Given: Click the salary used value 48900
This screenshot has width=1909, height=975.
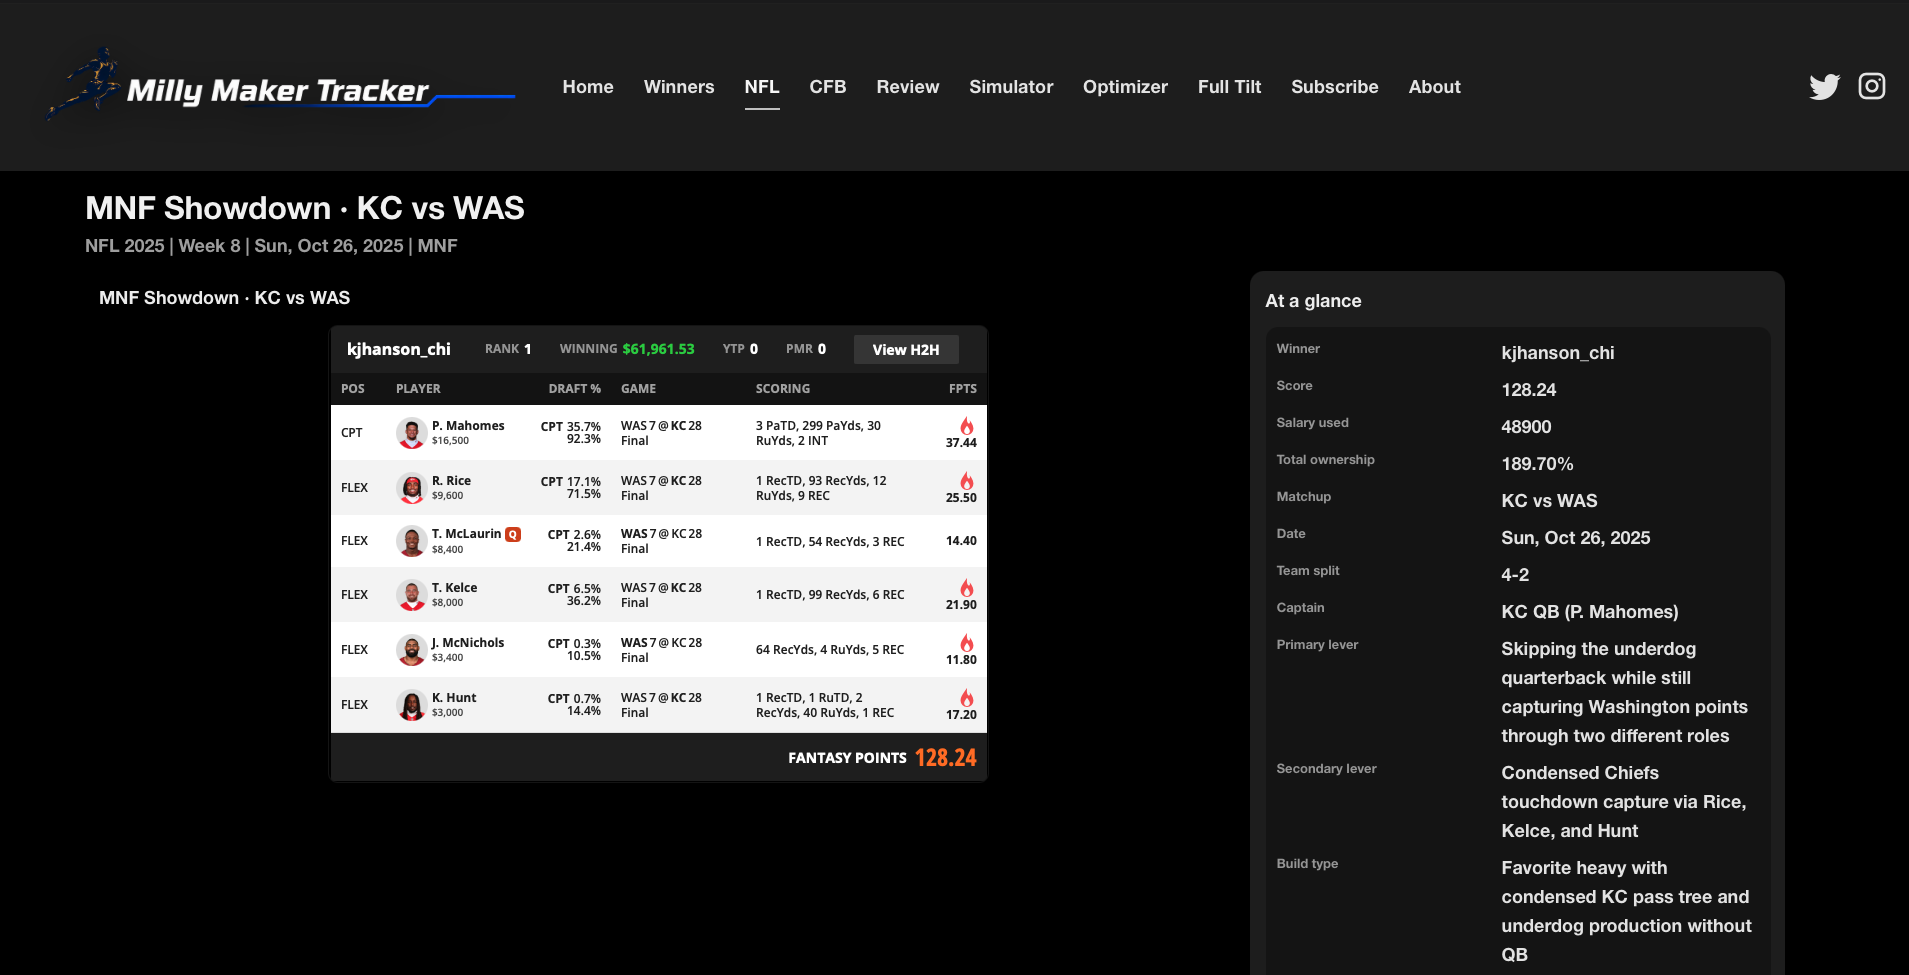Looking at the screenshot, I should click(x=1526, y=426).
